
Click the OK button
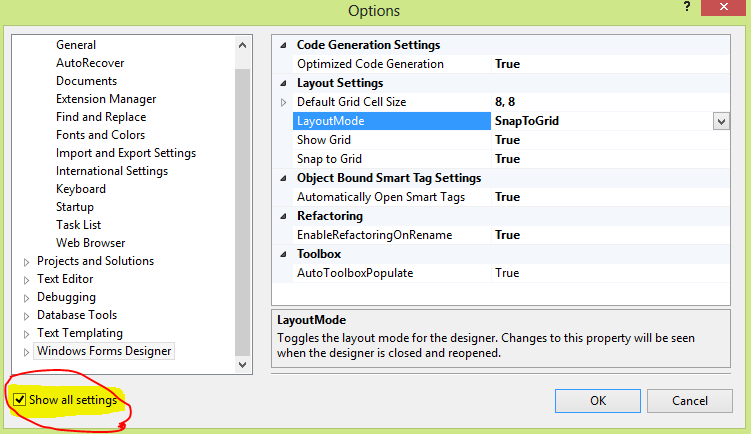click(598, 400)
